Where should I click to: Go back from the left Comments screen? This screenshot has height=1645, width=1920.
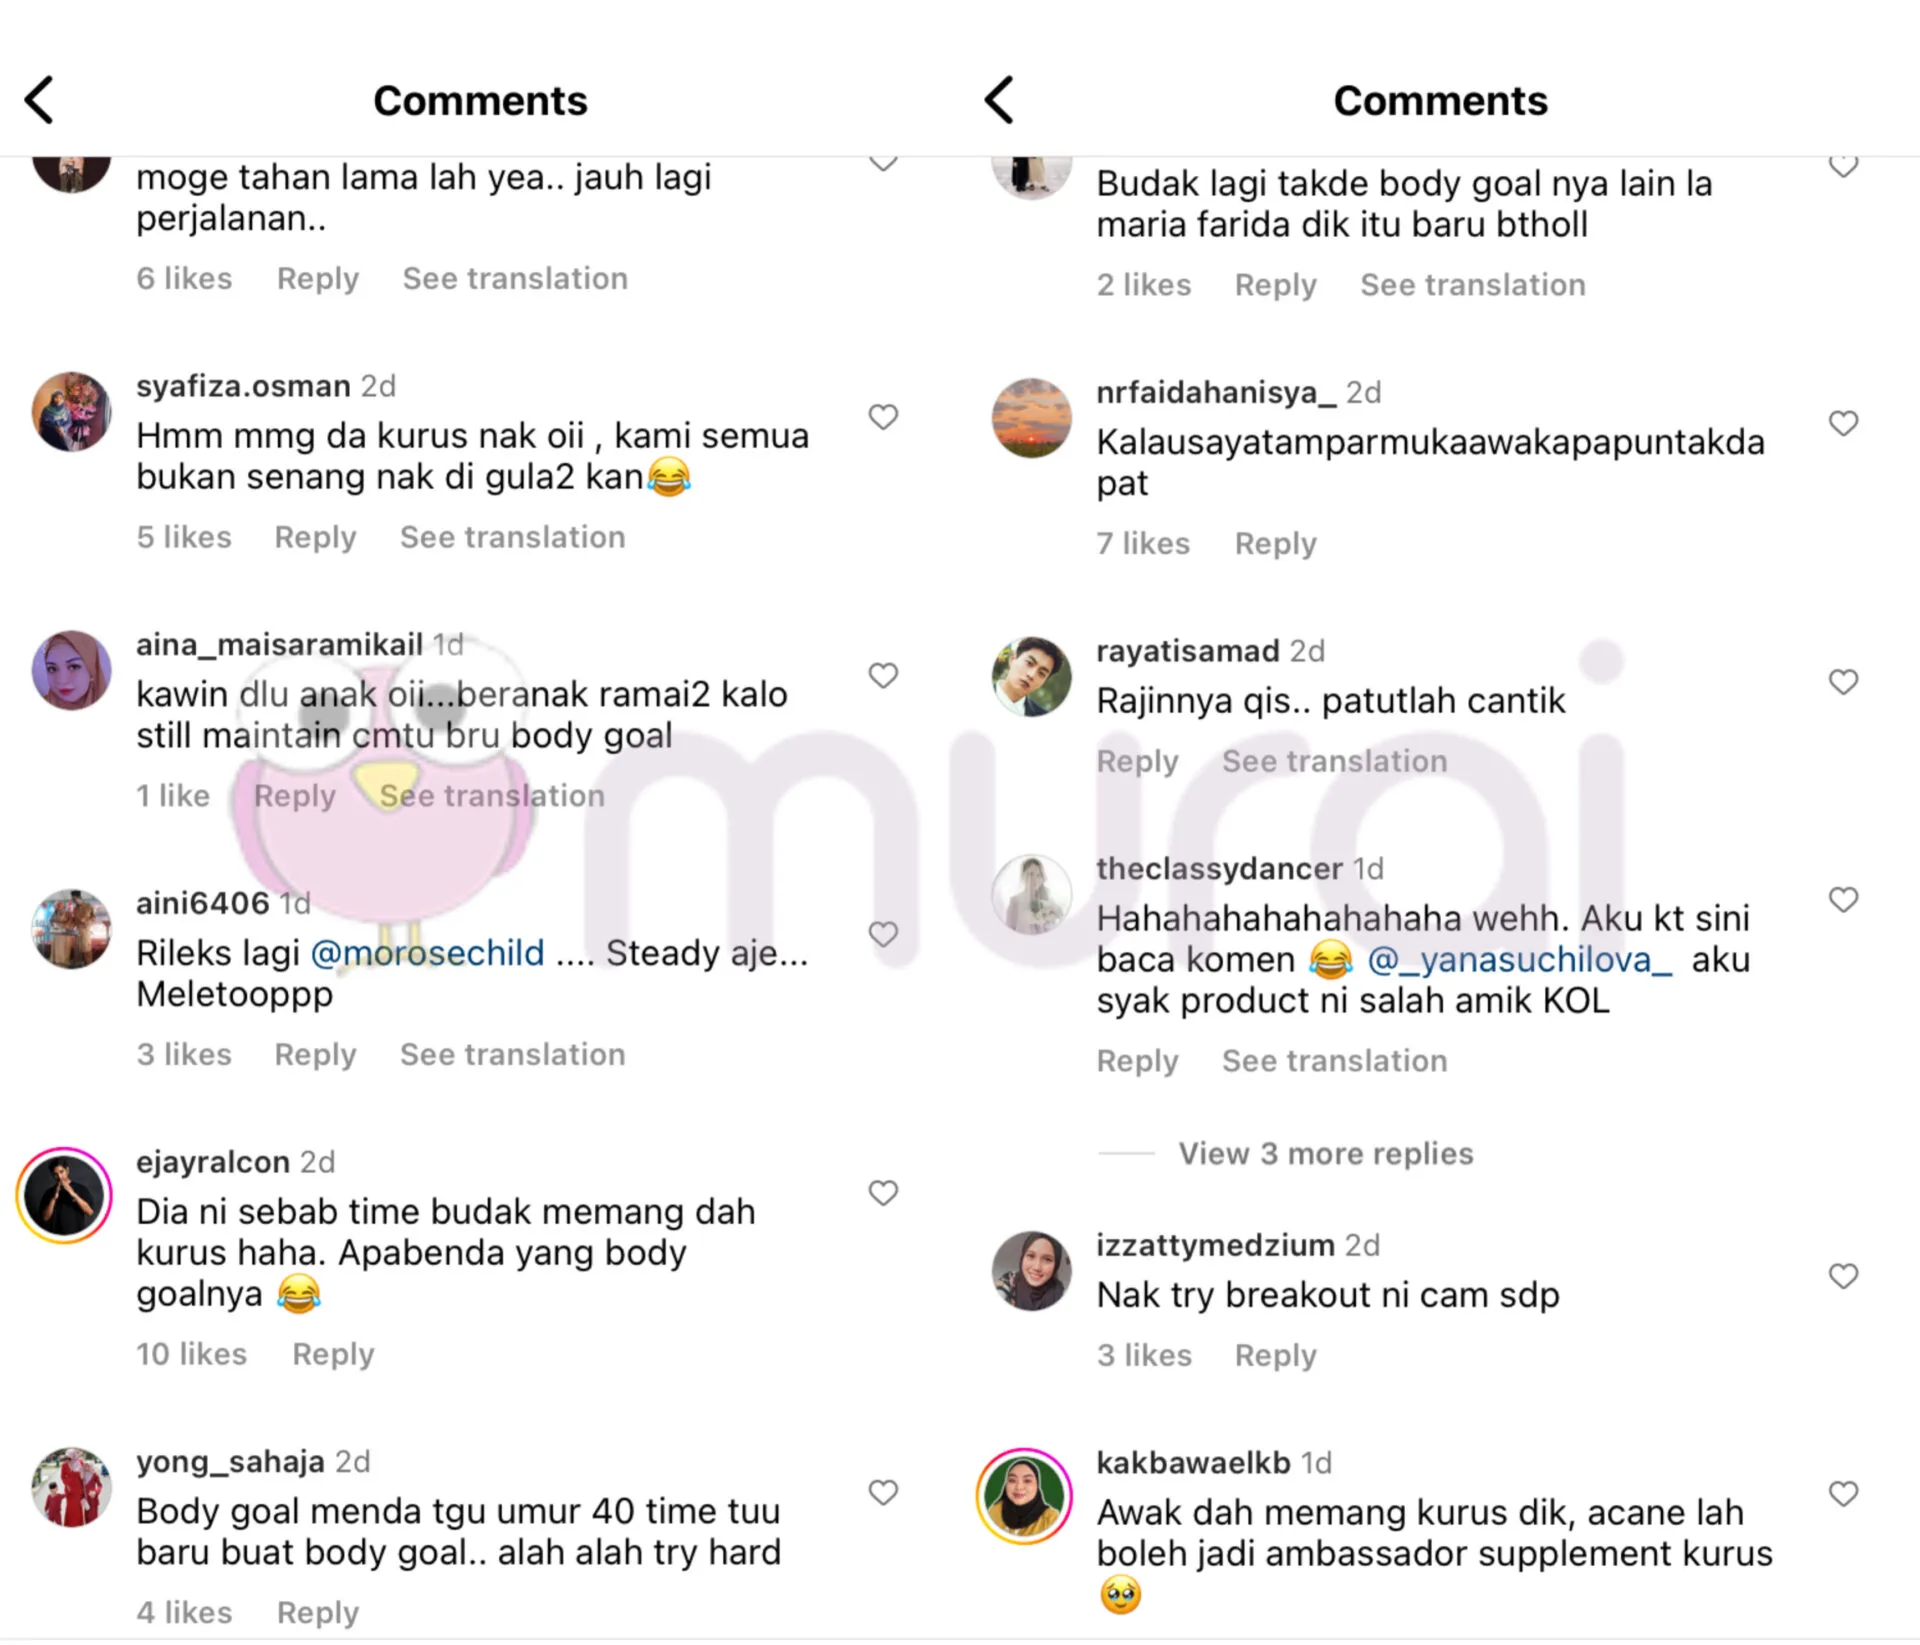point(39,100)
